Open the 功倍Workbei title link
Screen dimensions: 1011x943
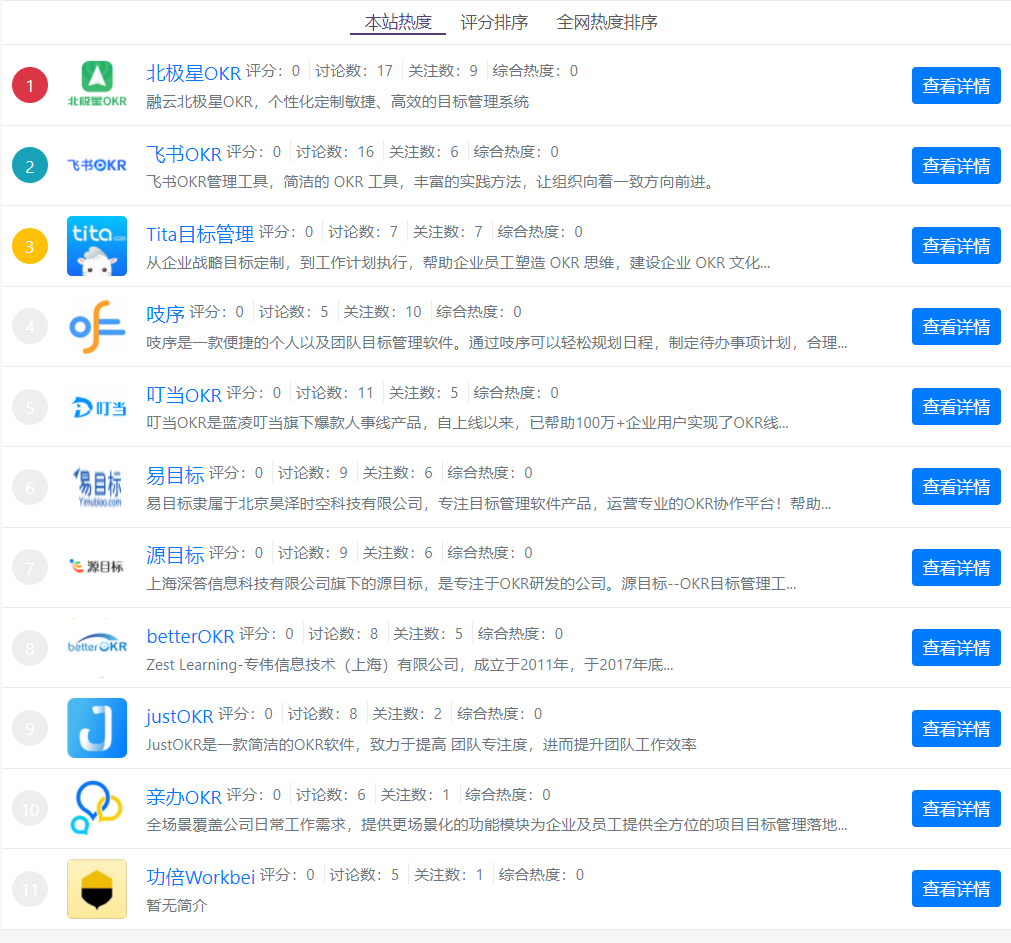(x=201, y=877)
